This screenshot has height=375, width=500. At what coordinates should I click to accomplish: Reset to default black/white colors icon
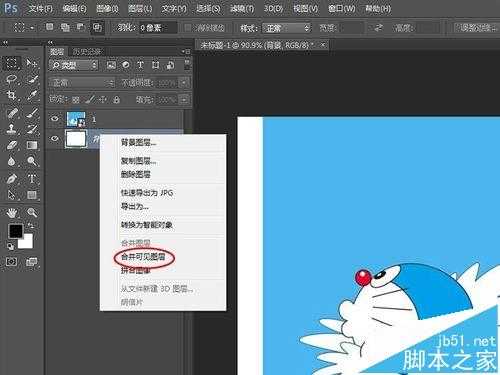tap(10, 246)
